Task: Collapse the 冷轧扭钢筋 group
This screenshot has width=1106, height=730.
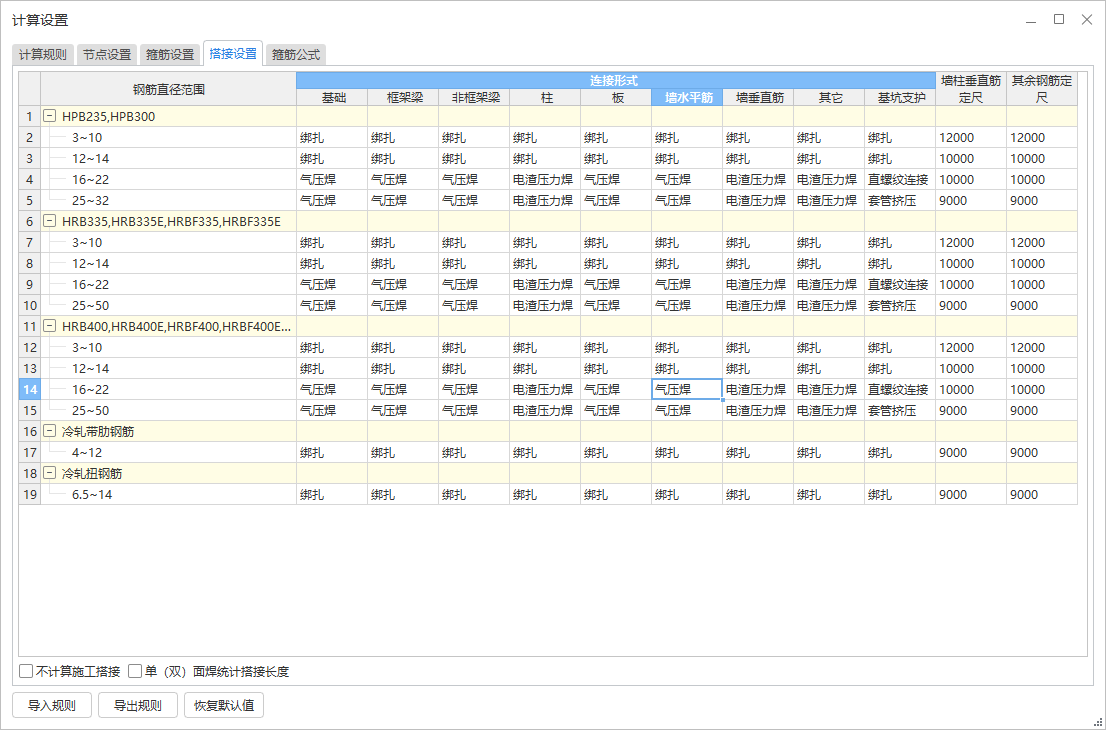Action: click(x=50, y=474)
